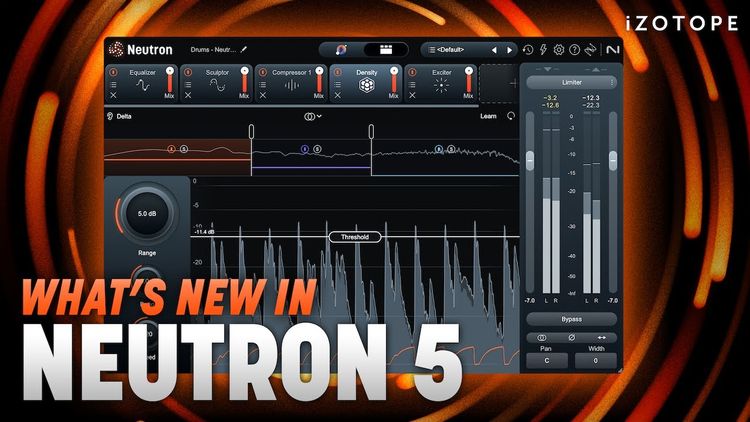Viewport: 750px width, 422px height.
Task: Select the Exciter module tab
Action: tap(441, 83)
